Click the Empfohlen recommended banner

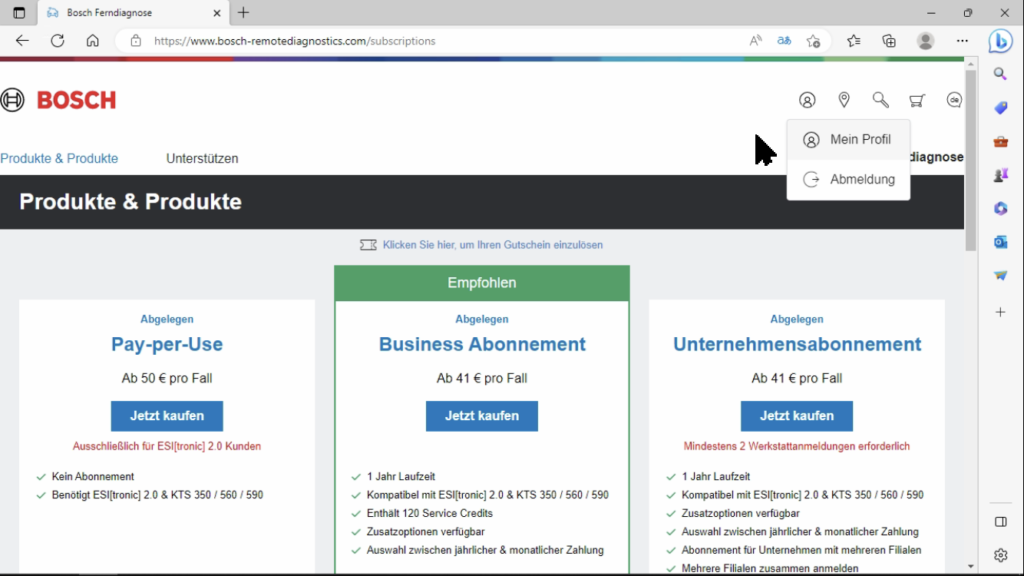pyautogui.click(x=482, y=283)
